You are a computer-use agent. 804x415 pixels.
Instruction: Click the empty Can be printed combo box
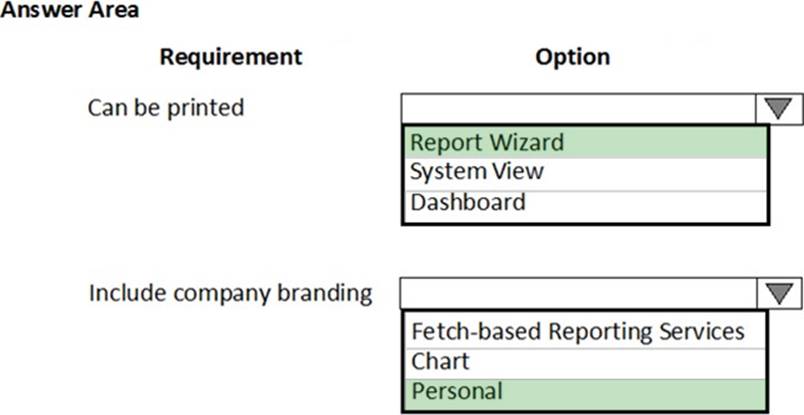578,108
